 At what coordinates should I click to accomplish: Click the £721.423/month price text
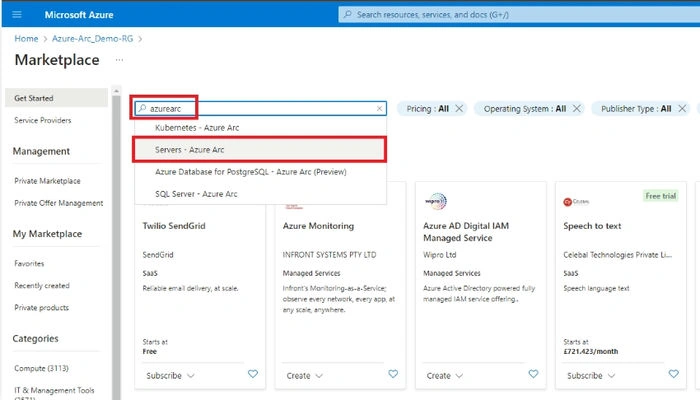coord(591,352)
